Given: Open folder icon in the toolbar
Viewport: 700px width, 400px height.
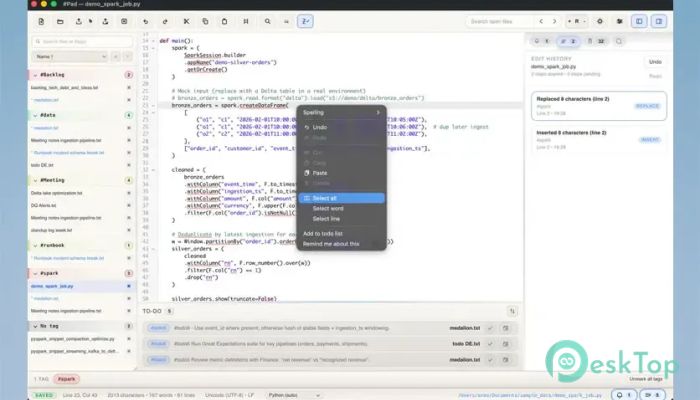Looking at the screenshot, I should click(60, 21).
